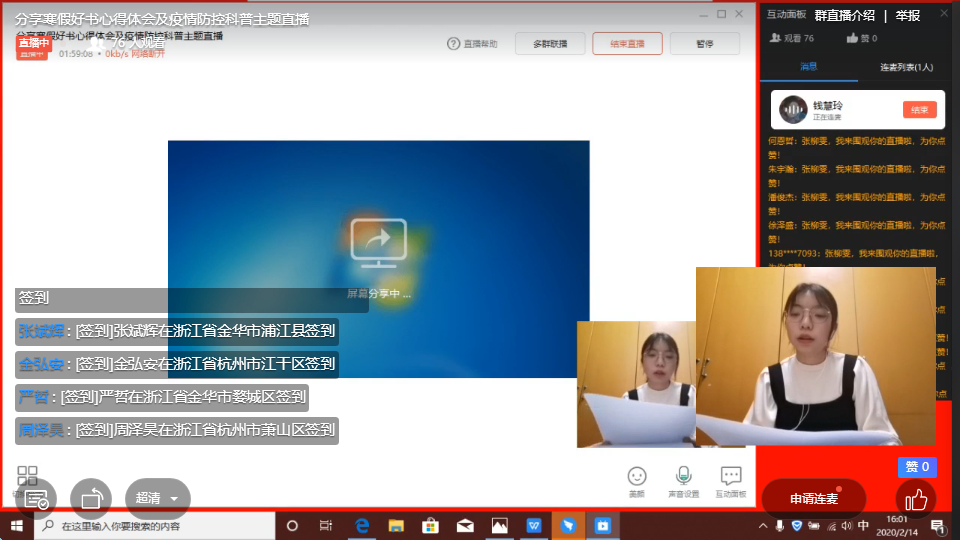The image size is (960, 540).
Task: Switch to the 消息 messages tab
Action: coord(809,67)
